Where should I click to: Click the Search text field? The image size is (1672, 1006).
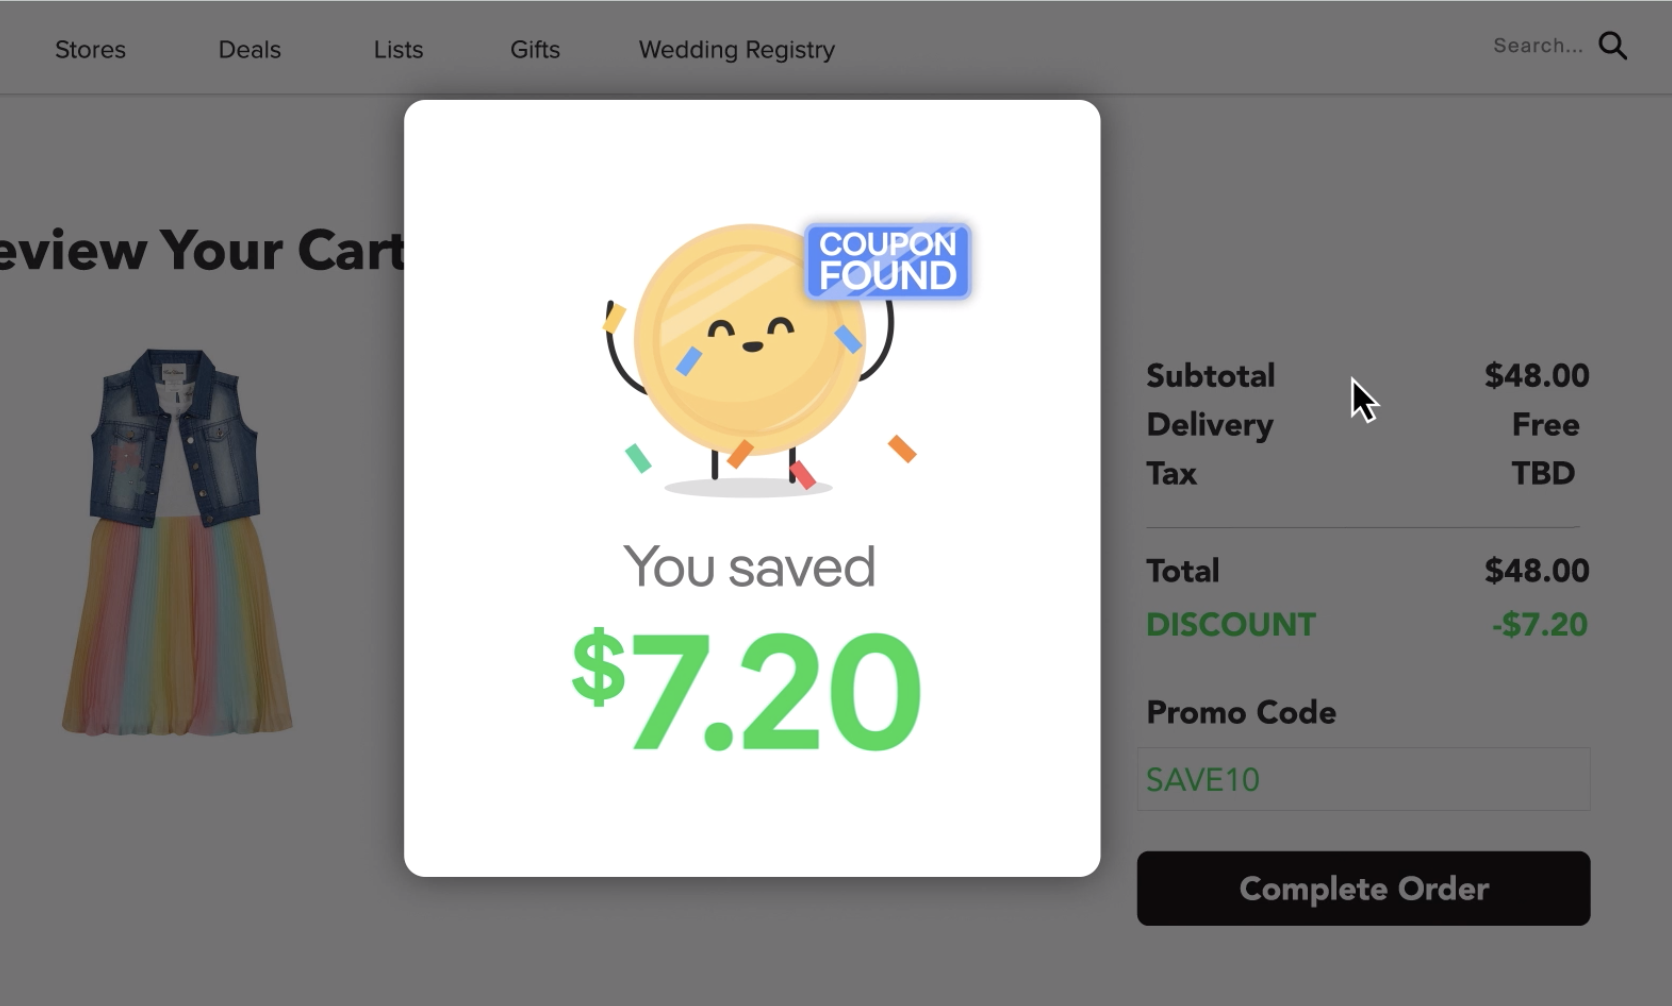coord(1538,46)
